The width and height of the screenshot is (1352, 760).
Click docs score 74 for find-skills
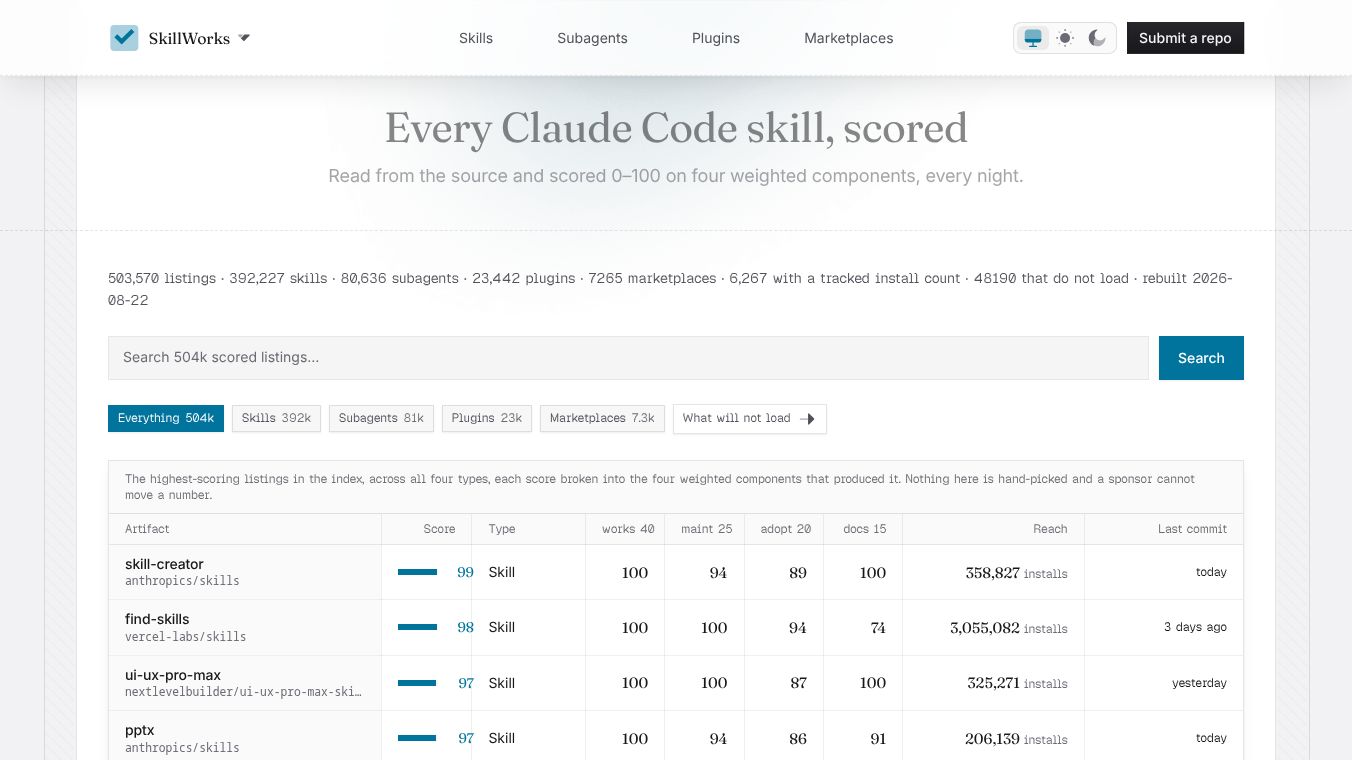coord(878,628)
